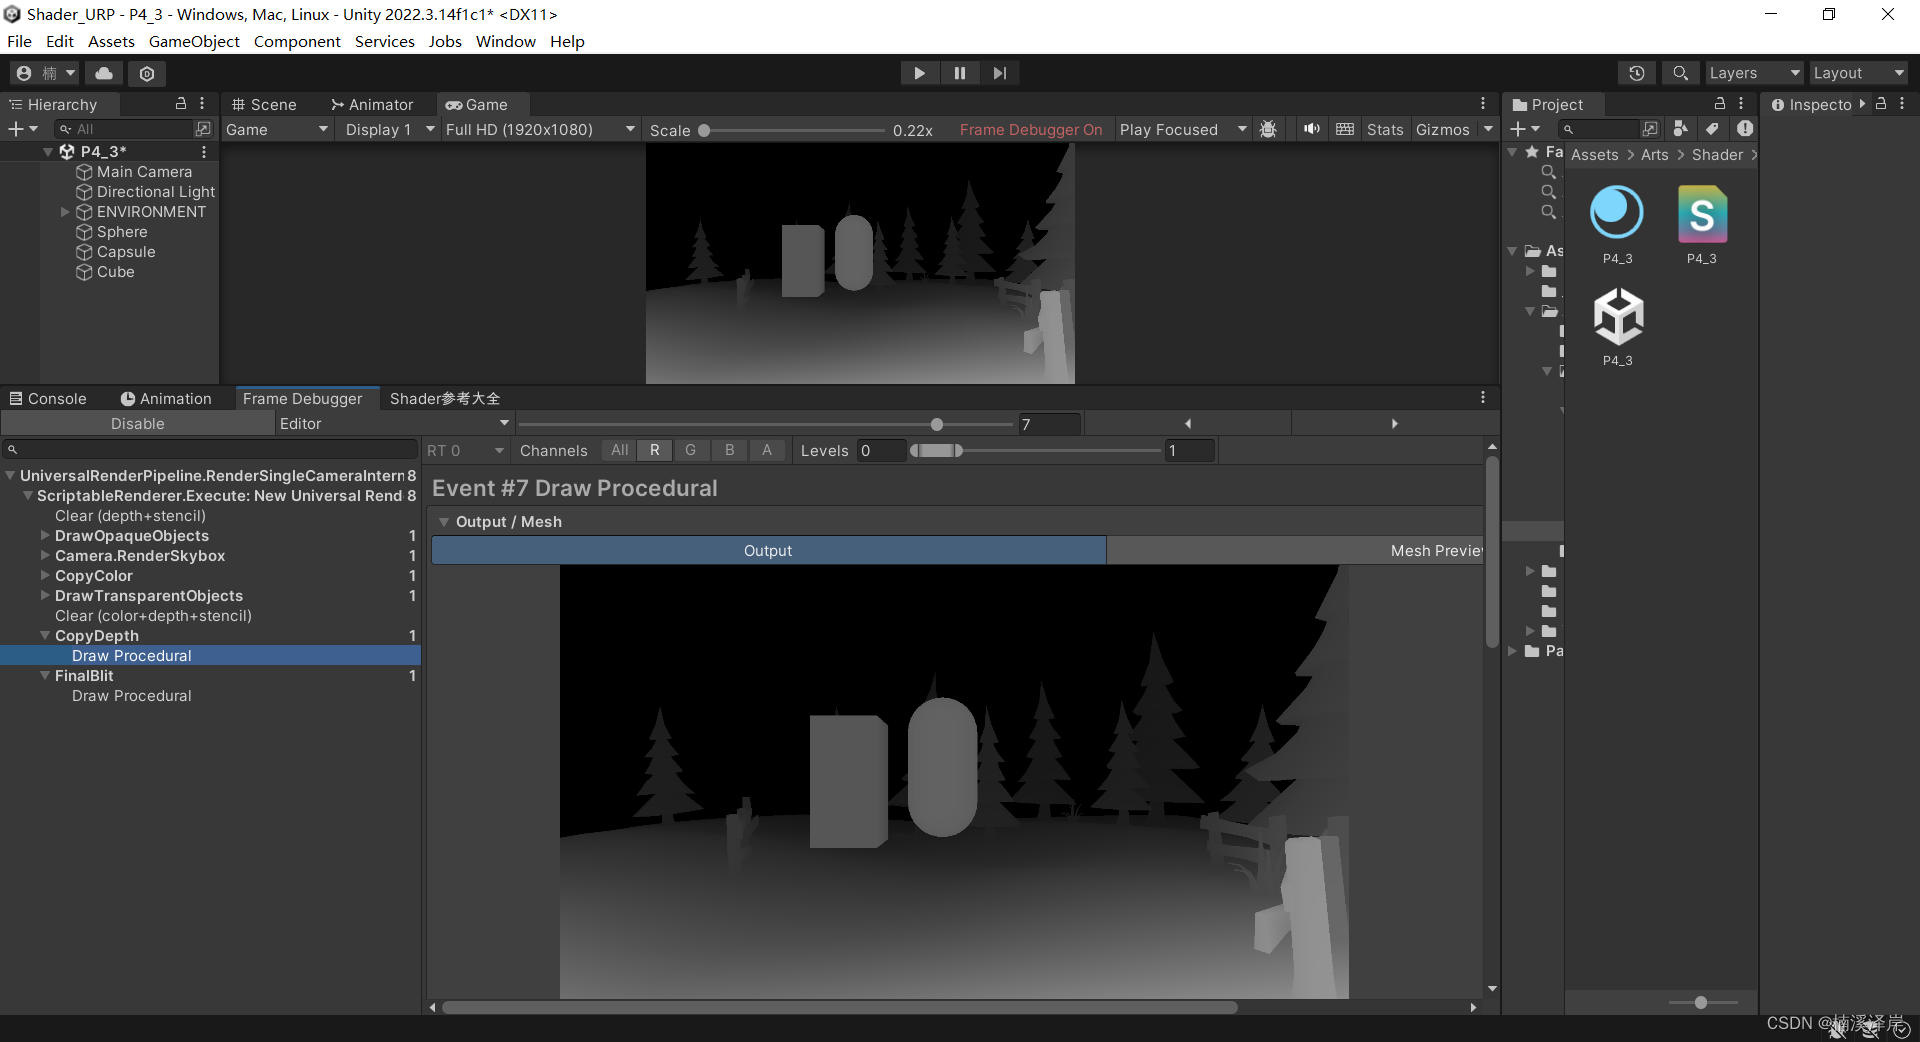Toggle Mute Audio in the Game view

pos(1312,130)
